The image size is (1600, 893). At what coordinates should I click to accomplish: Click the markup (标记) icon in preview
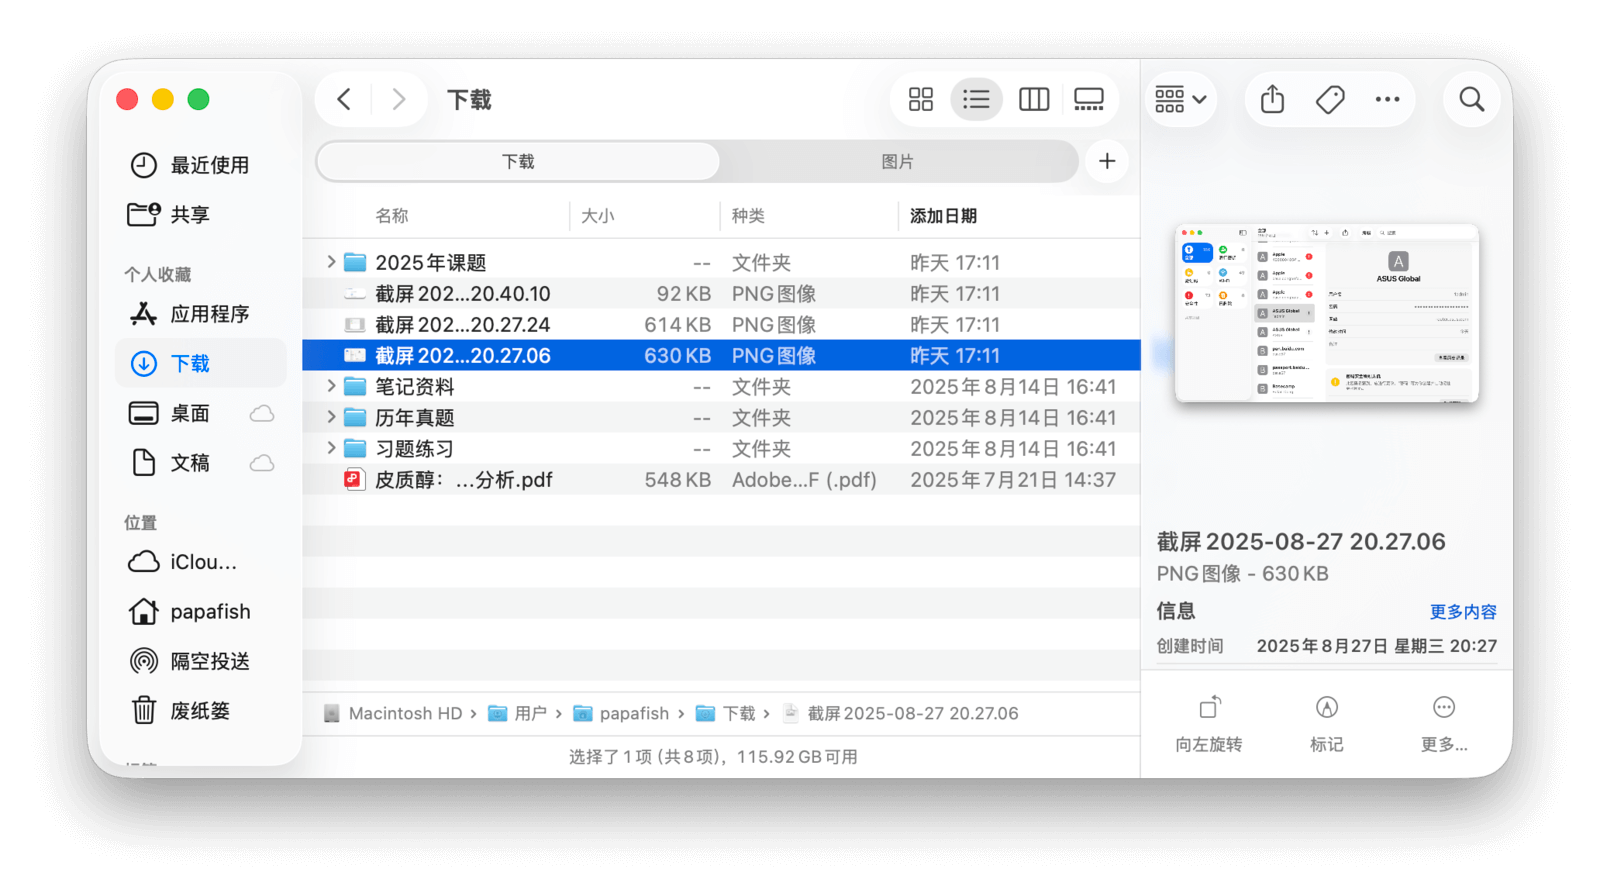click(1326, 708)
